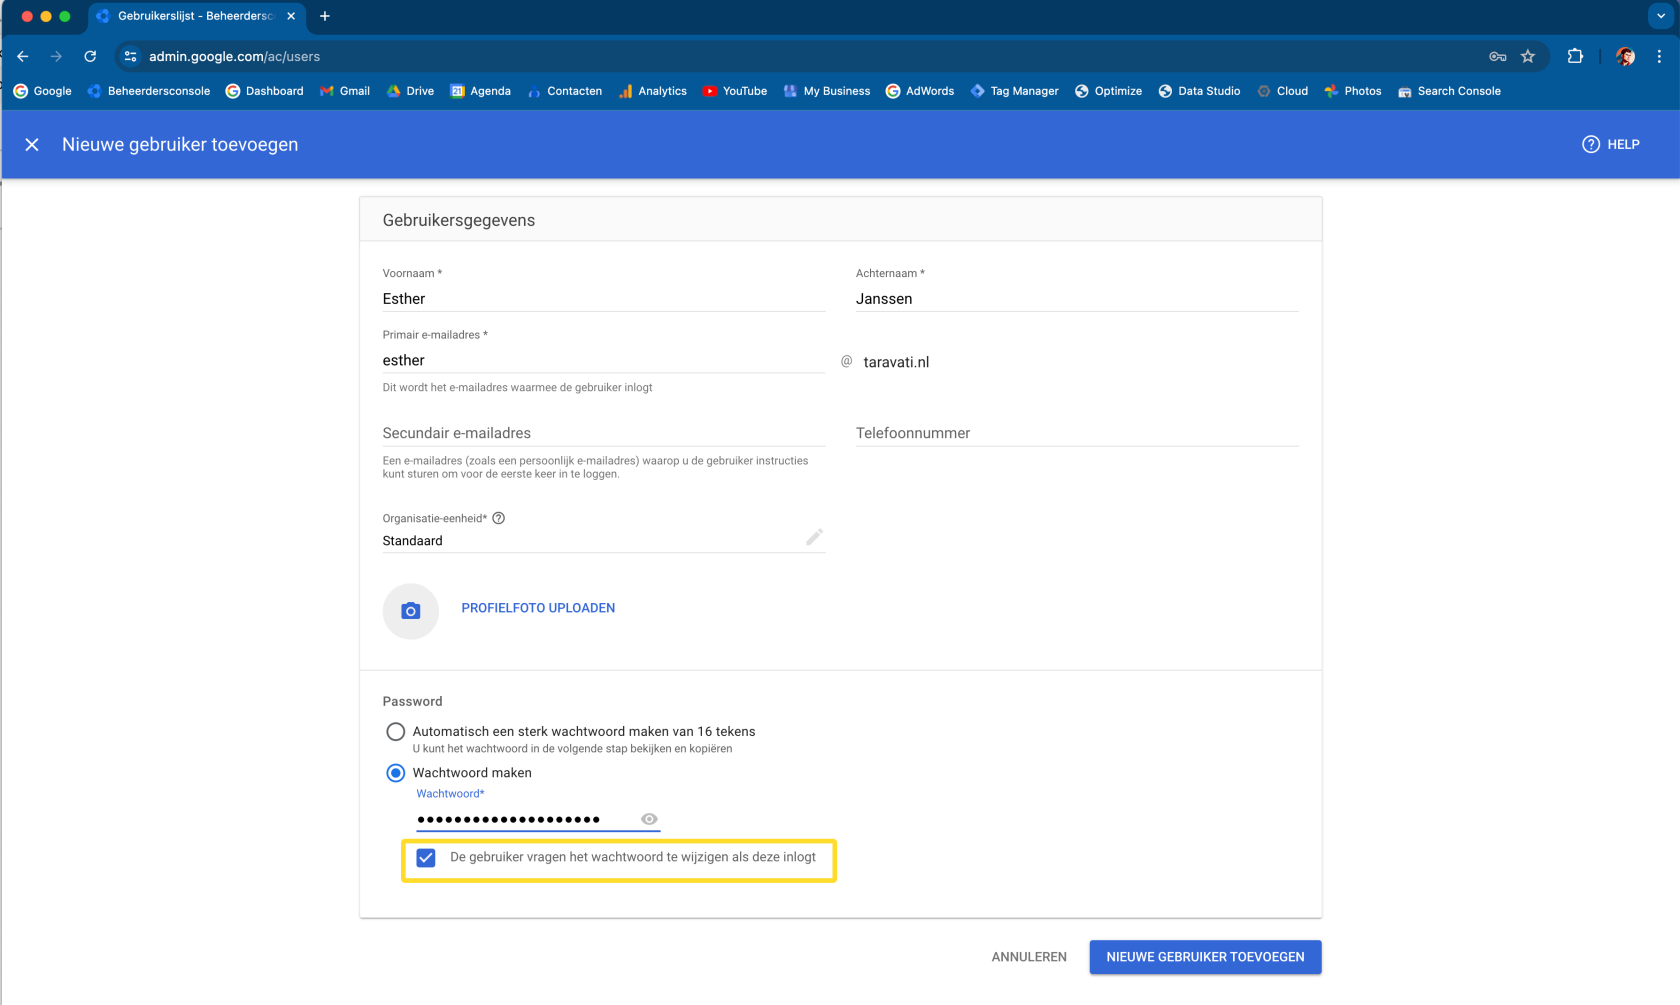Click the Secundair e-mailadres field

tap(604, 433)
